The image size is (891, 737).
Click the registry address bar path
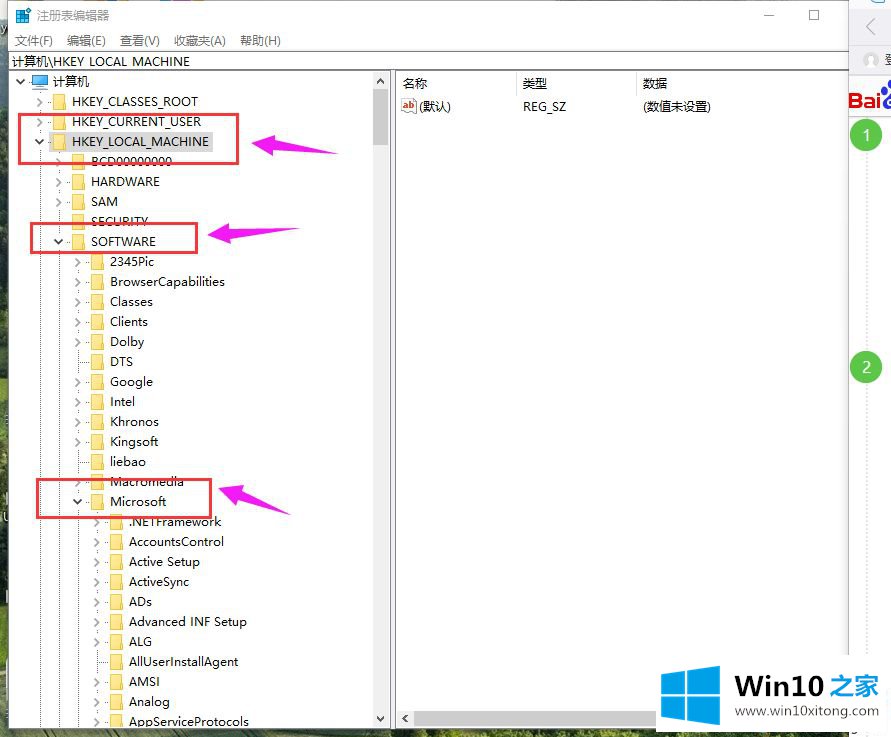click(429, 61)
